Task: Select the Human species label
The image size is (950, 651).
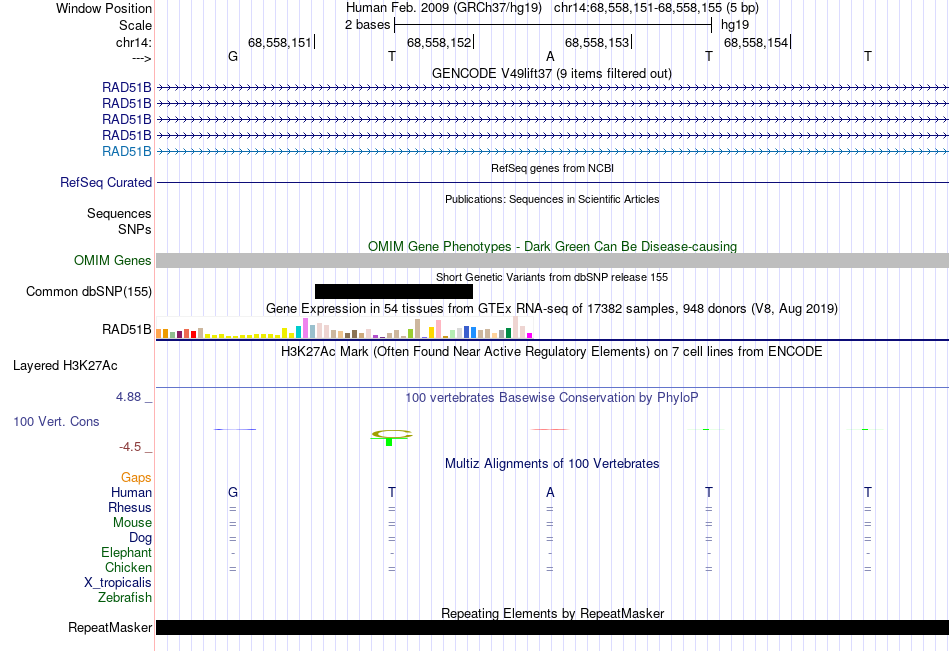Action: pos(131,492)
